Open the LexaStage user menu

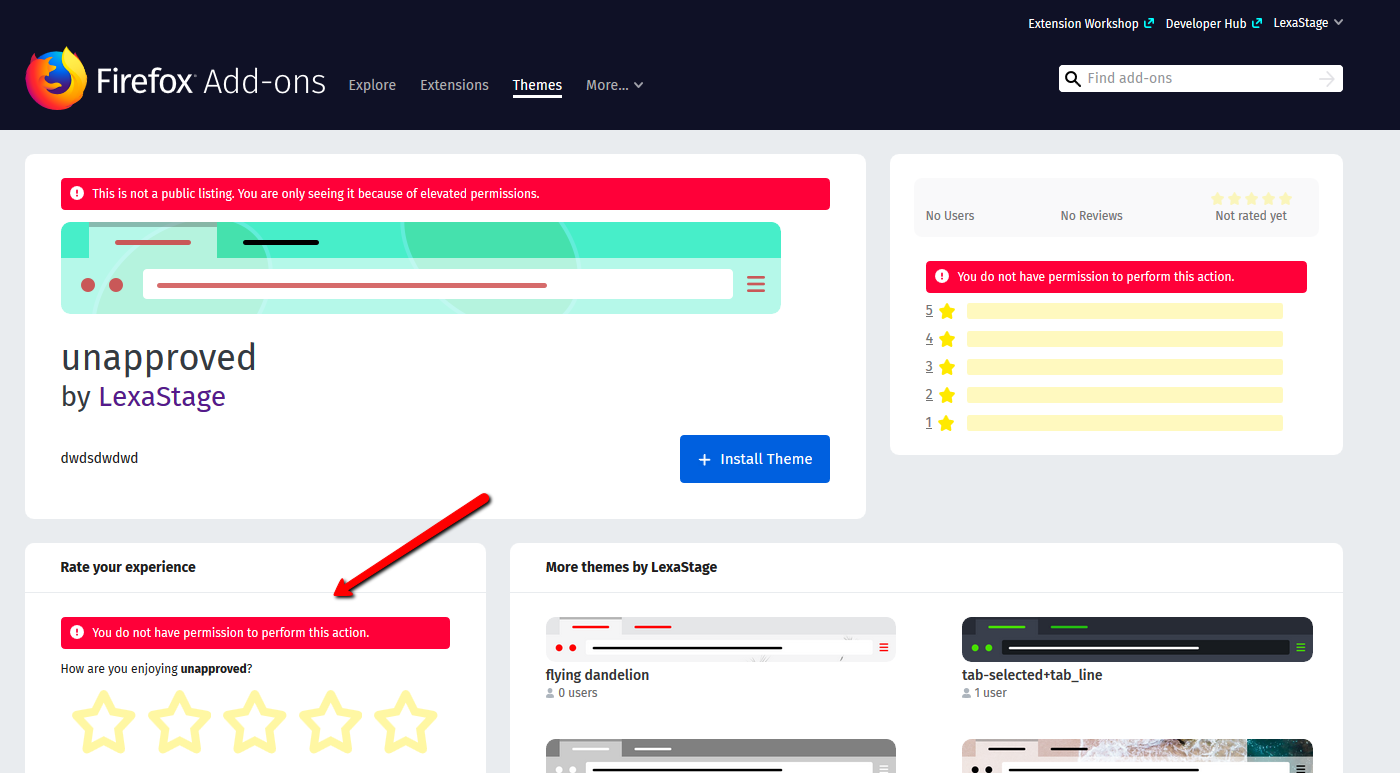(1308, 23)
